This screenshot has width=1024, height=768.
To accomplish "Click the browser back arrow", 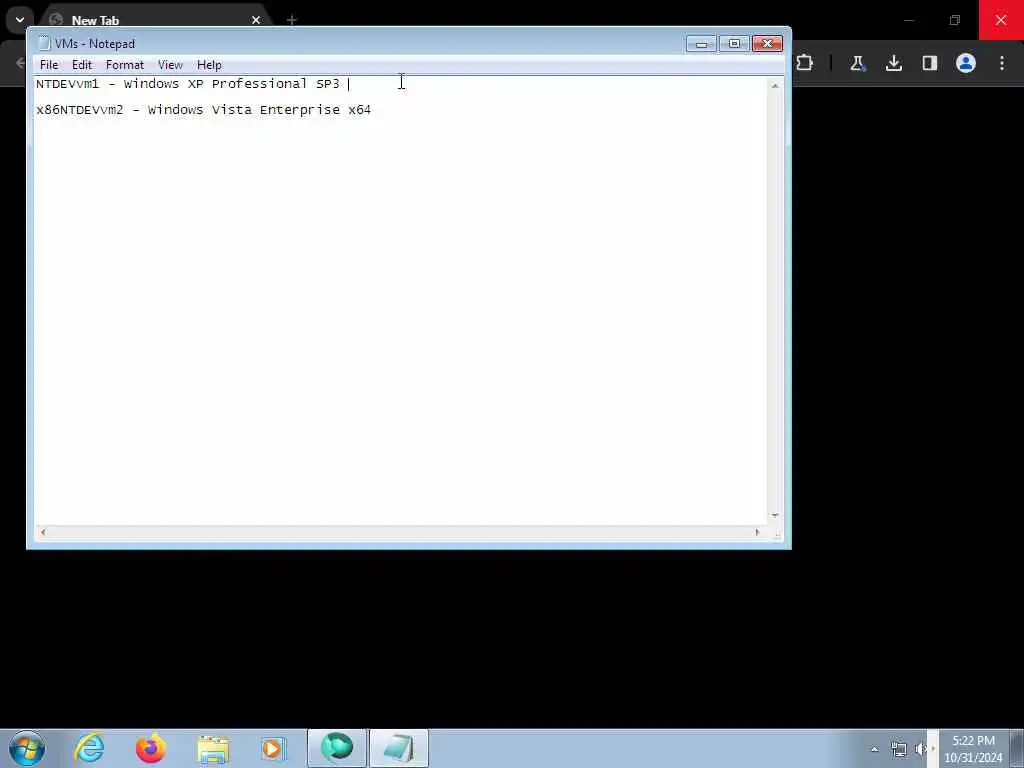I will point(20,63).
